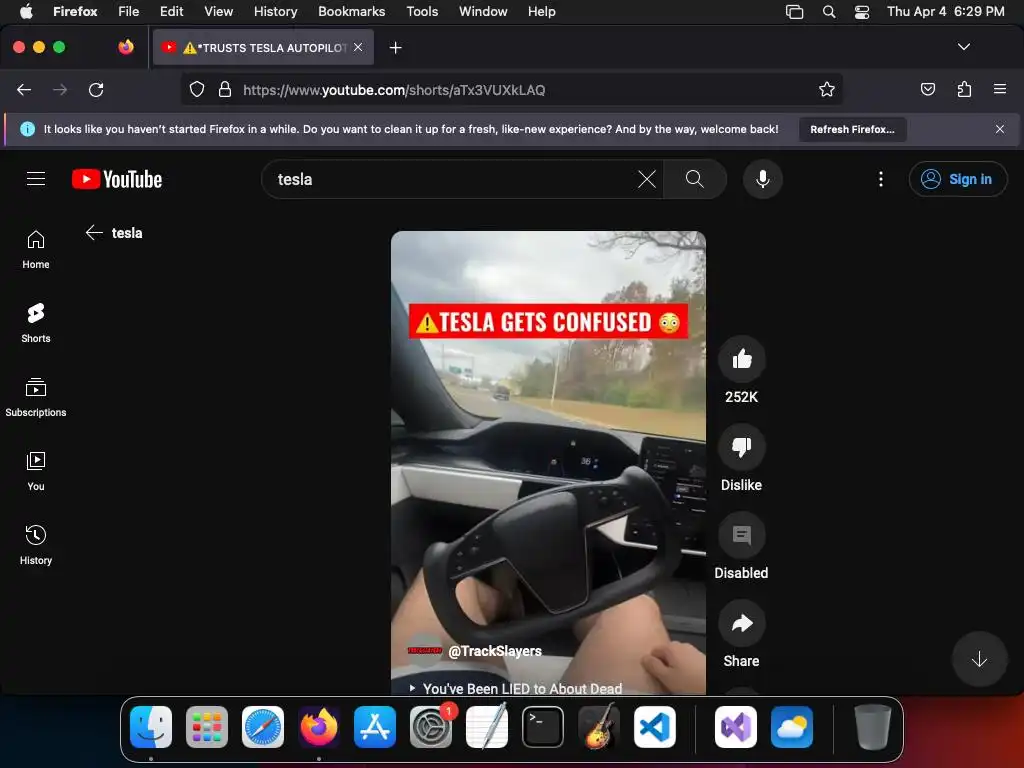
Task: Open the File menu
Action: [129, 11]
